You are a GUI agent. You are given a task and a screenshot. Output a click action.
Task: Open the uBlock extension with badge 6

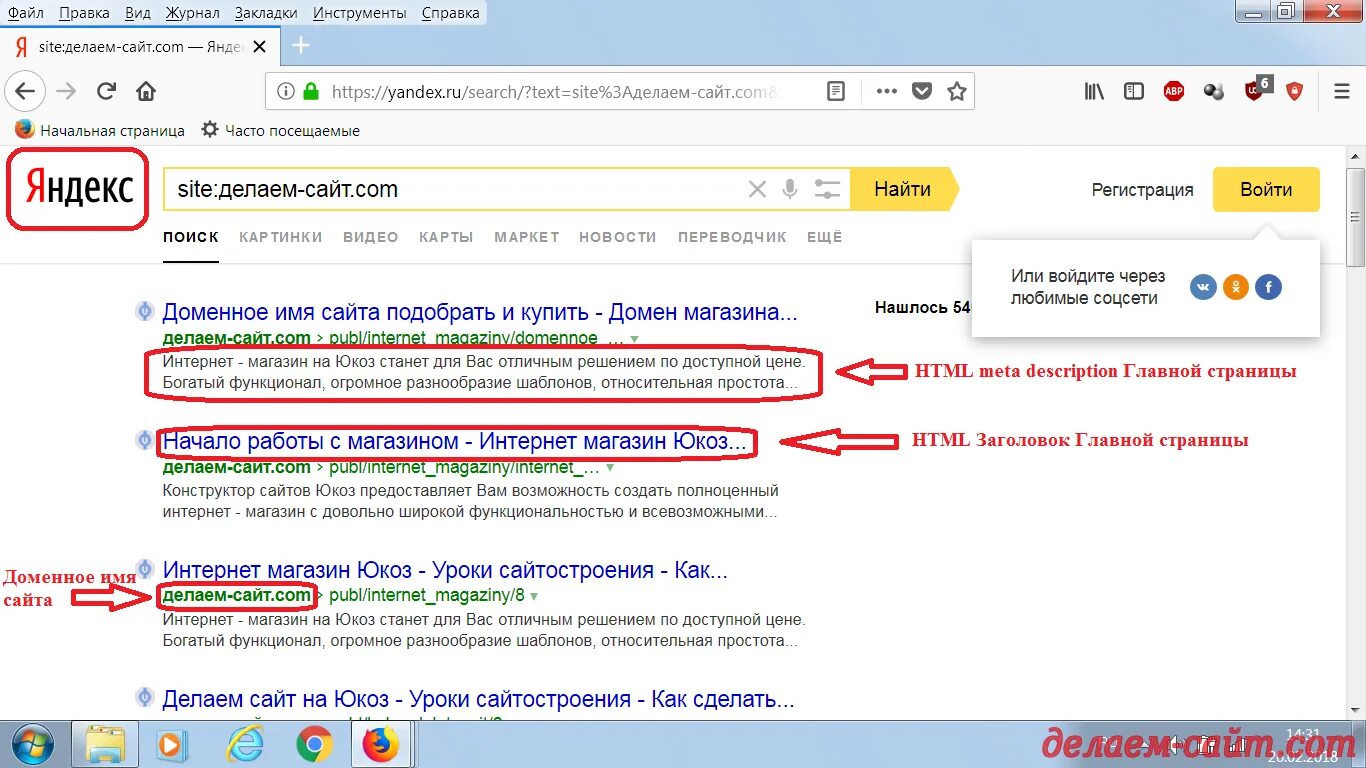click(x=1256, y=90)
